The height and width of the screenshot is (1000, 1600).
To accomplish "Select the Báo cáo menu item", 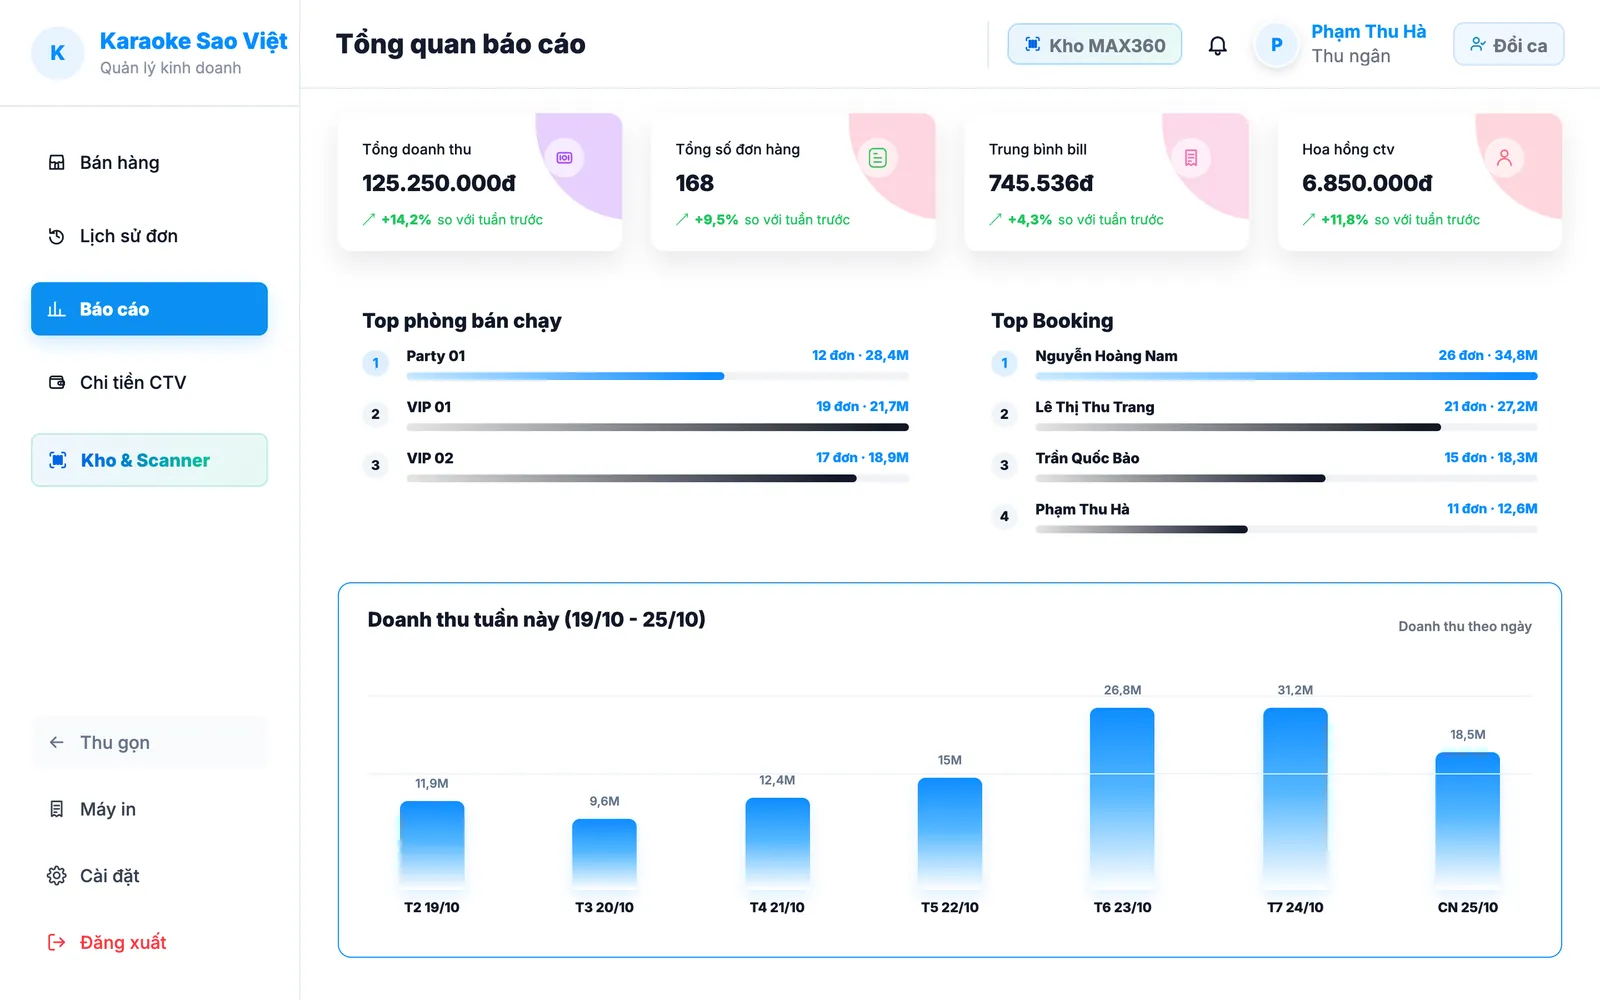I will tap(149, 309).
